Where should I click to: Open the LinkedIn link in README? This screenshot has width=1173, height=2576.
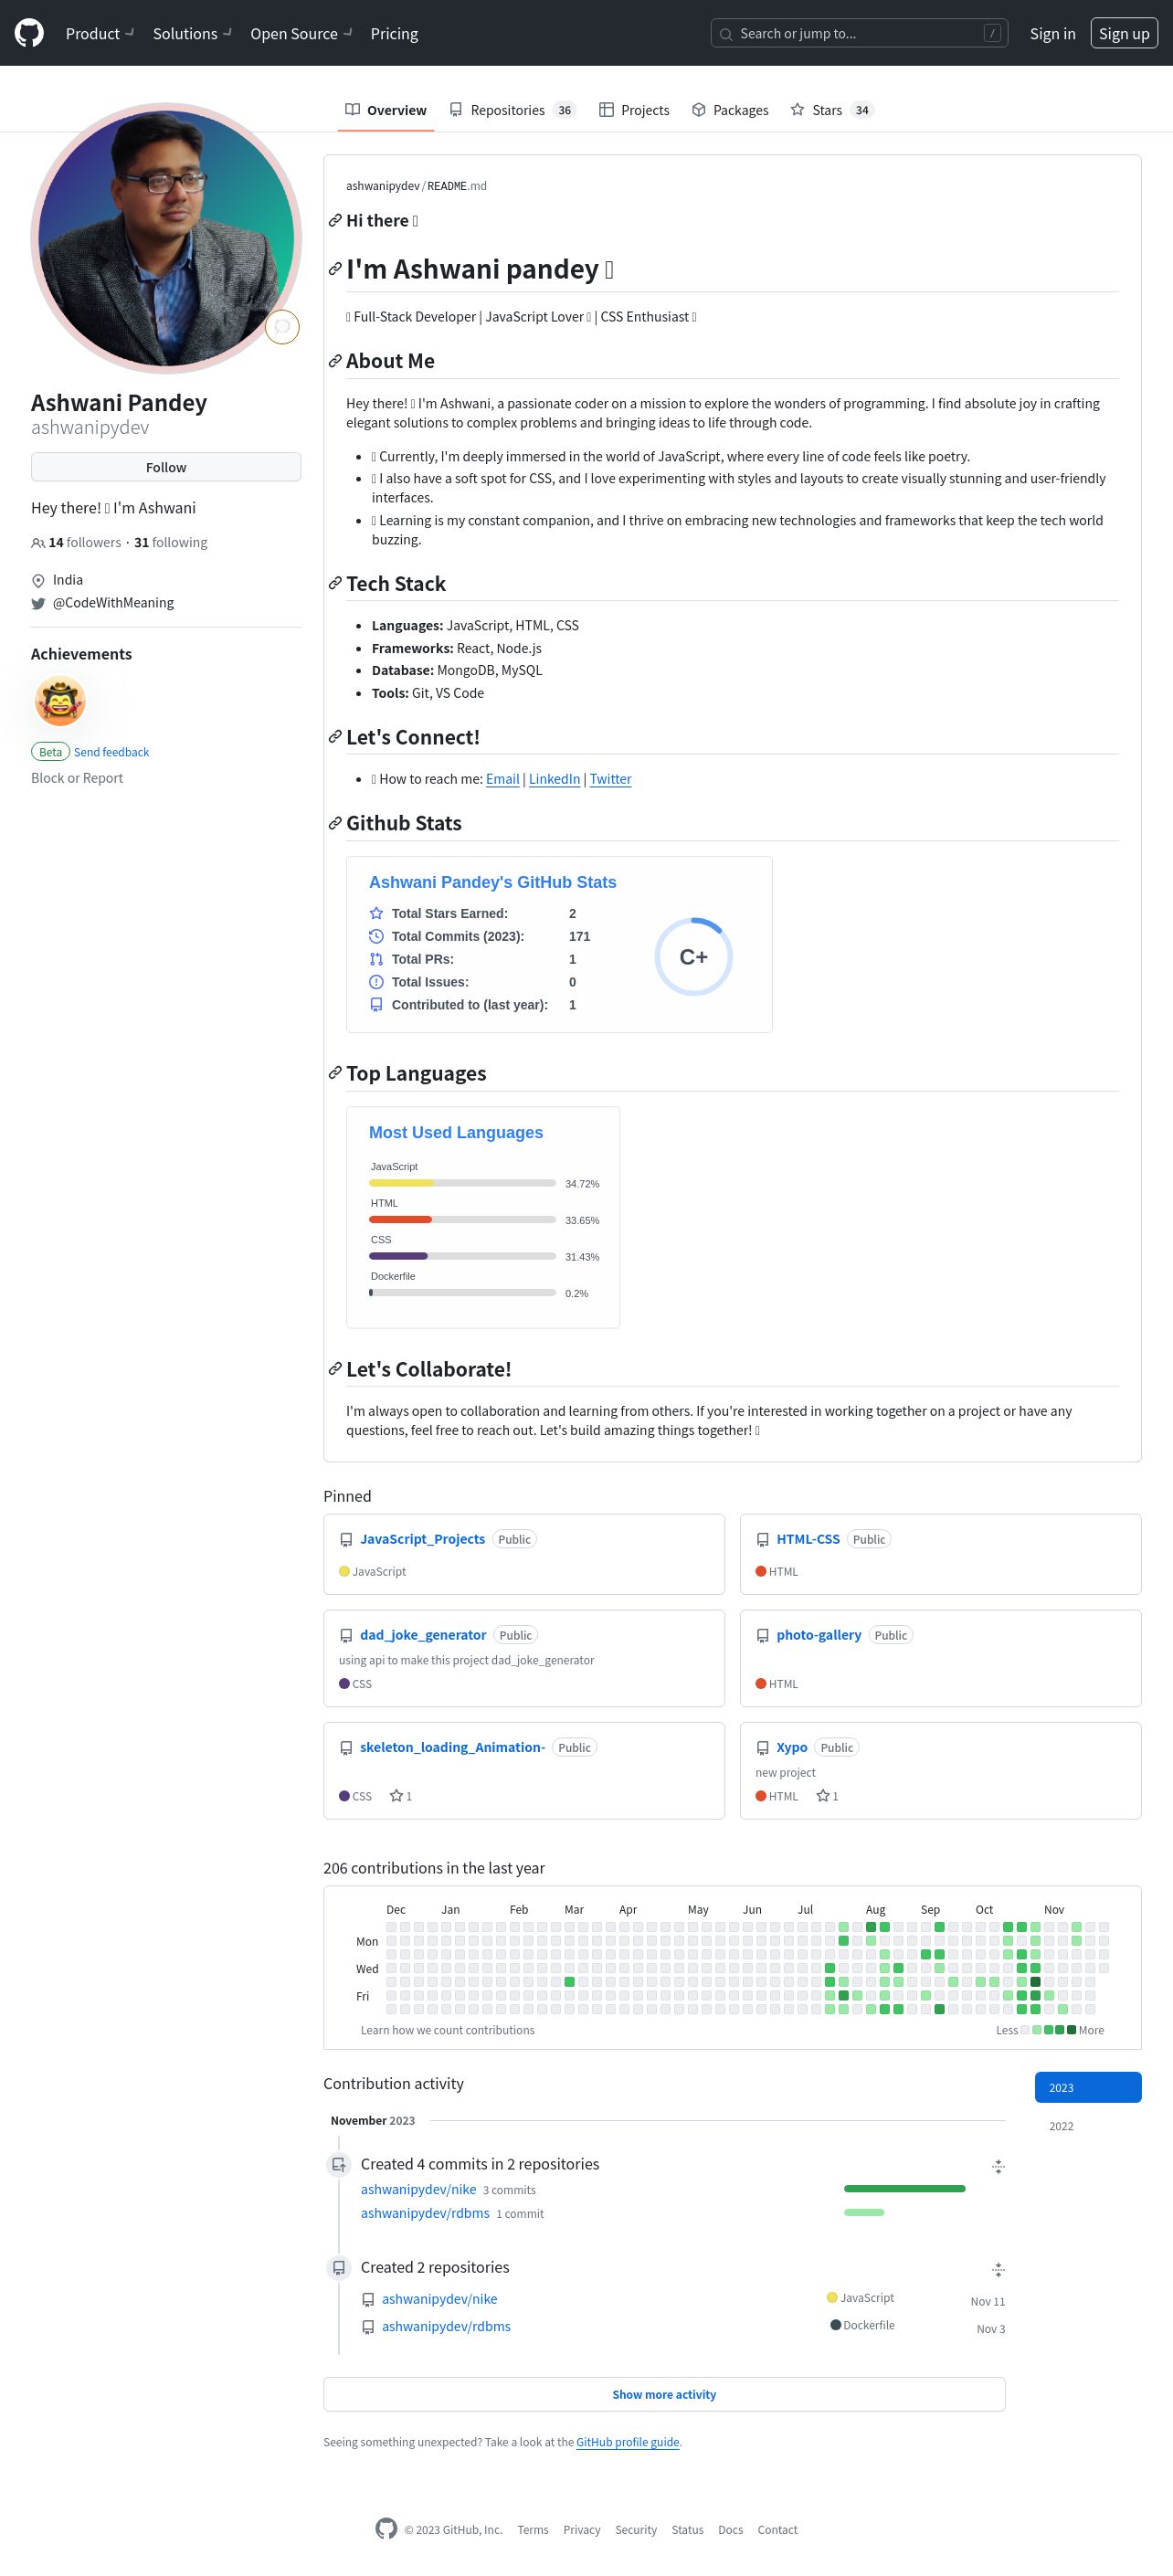[x=554, y=779]
